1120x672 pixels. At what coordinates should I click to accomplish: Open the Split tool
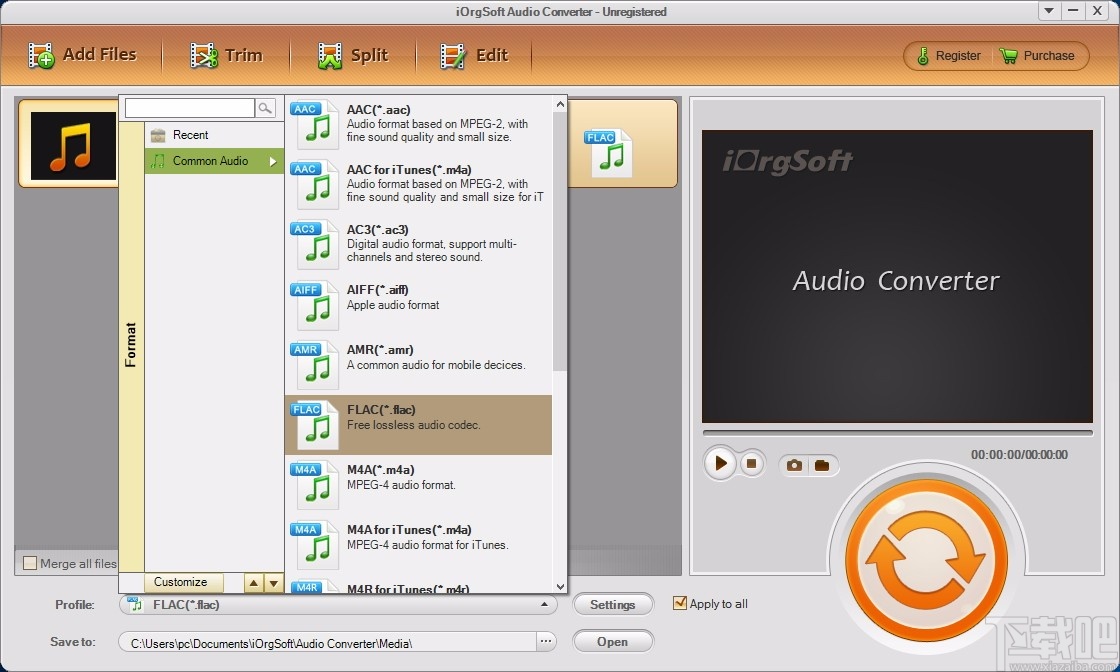pos(330,55)
